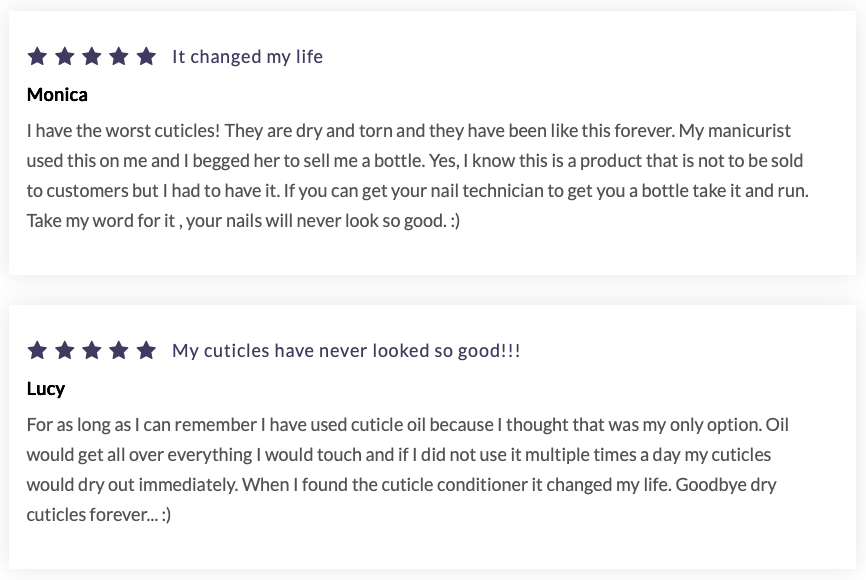Image resolution: width=866 pixels, height=580 pixels.
Task: Click the line starting "Take my word for it"
Action: (243, 220)
